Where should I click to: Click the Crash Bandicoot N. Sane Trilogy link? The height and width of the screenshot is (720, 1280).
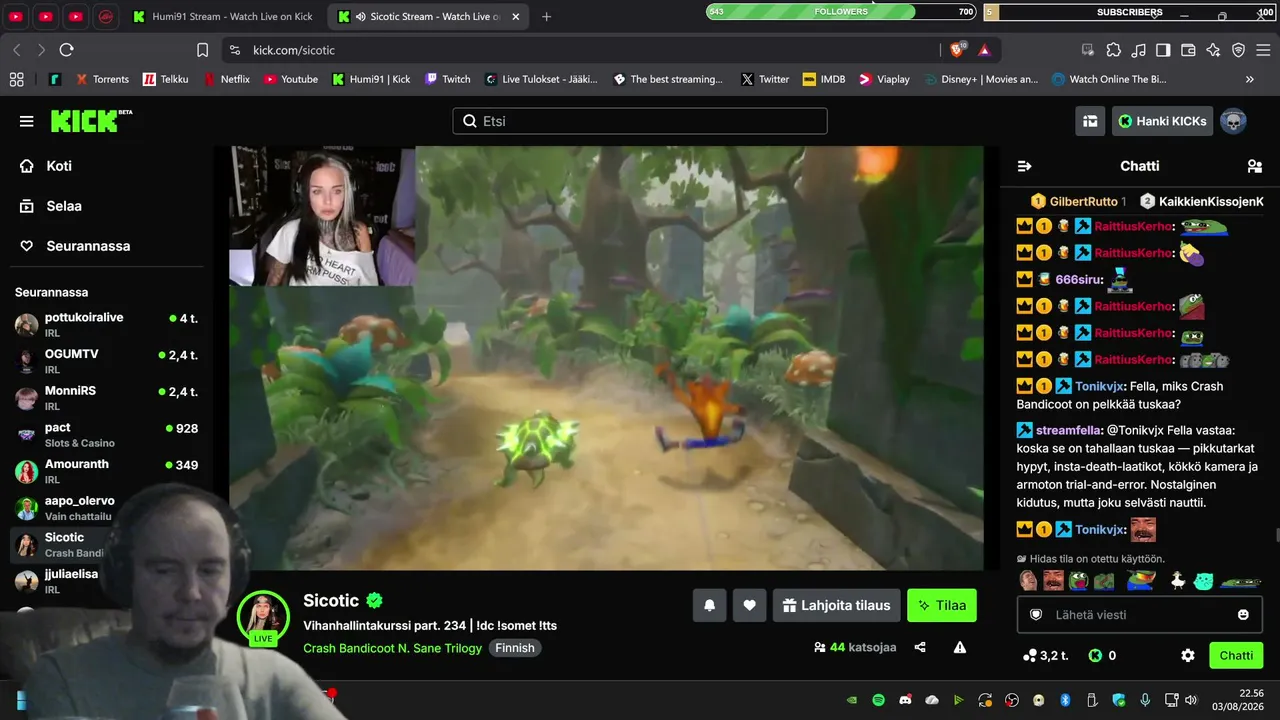[392, 648]
